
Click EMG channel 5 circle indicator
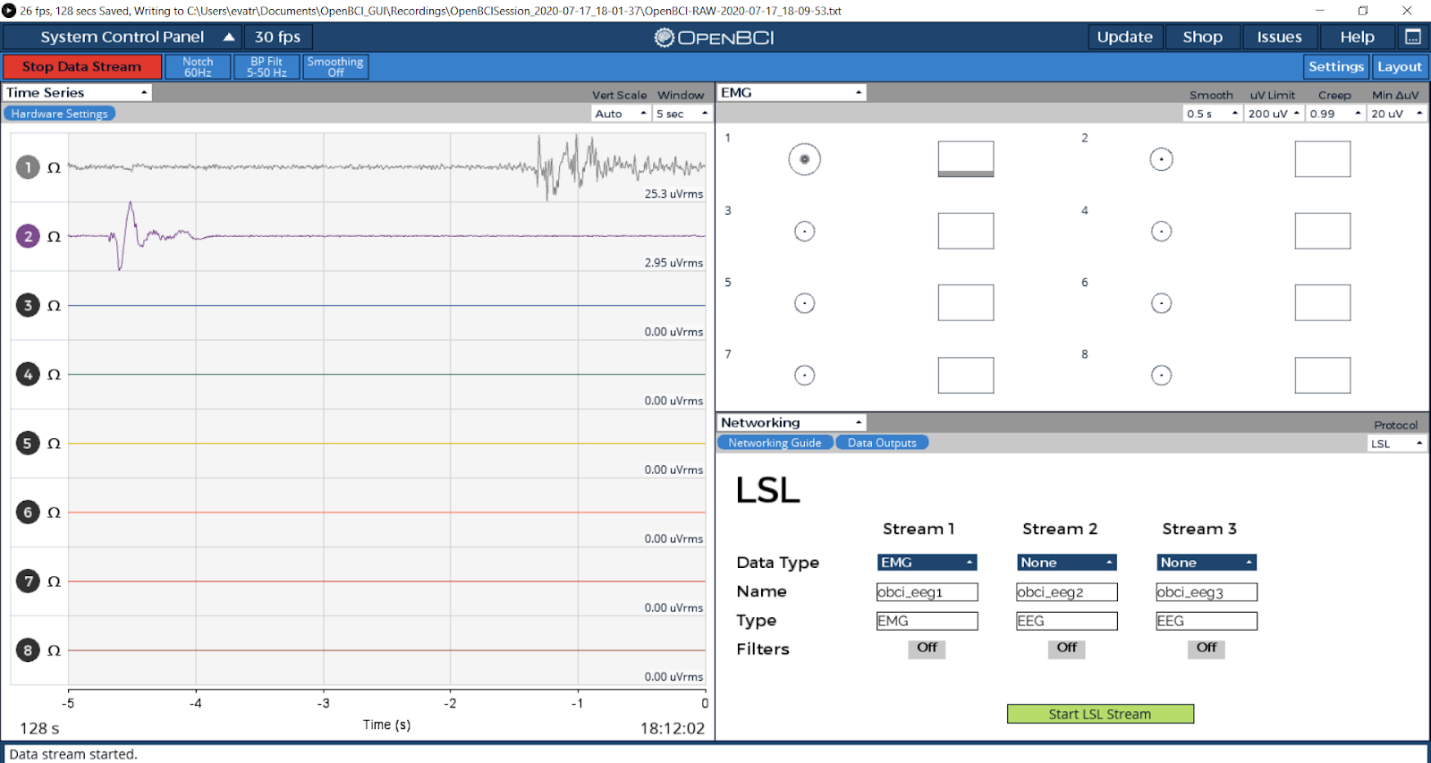pos(804,303)
